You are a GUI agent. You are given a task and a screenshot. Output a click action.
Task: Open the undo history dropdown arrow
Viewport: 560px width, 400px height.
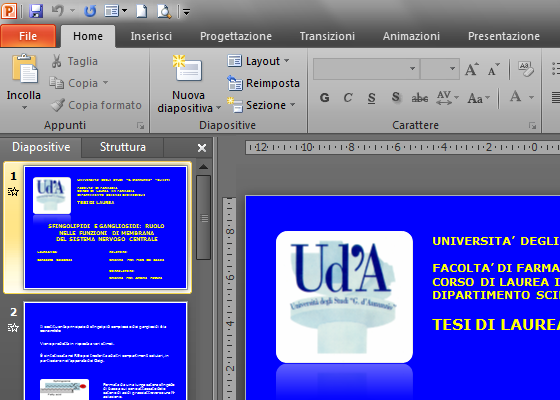point(72,11)
